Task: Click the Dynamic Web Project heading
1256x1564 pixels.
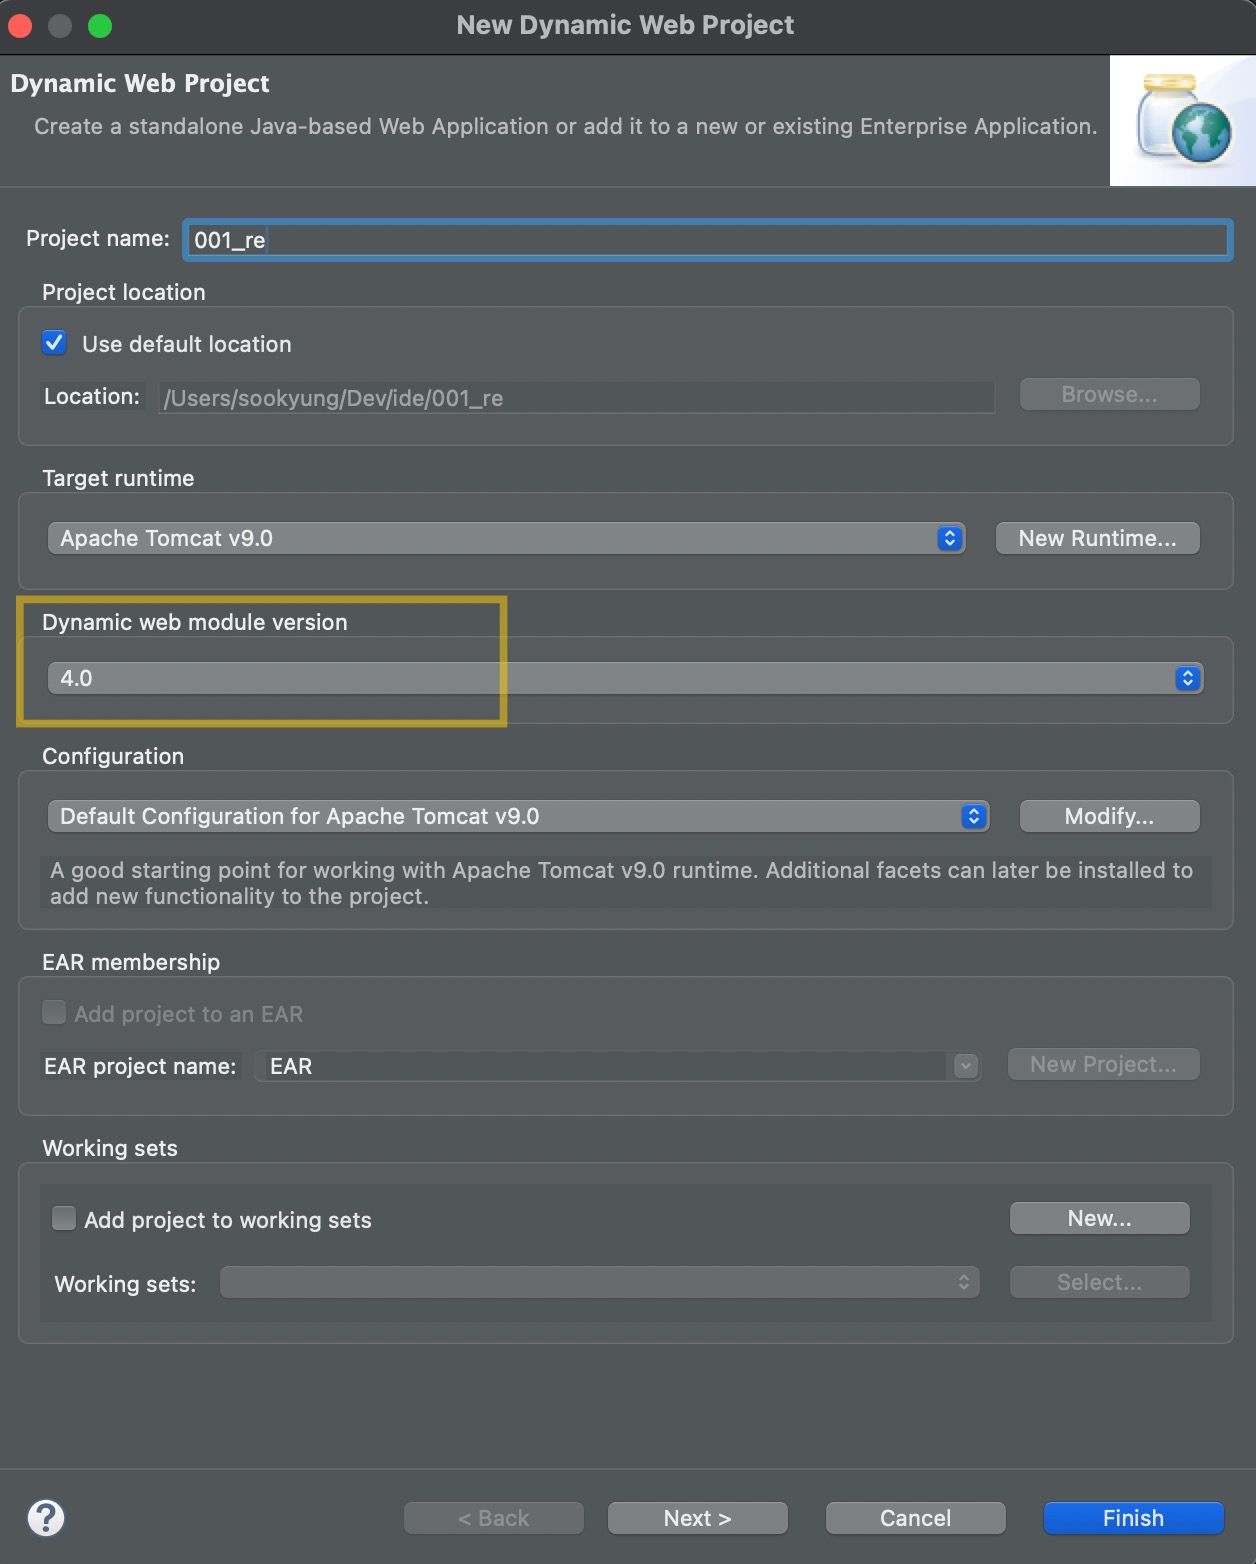Action: pyautogui.click(x=140, y=83)
